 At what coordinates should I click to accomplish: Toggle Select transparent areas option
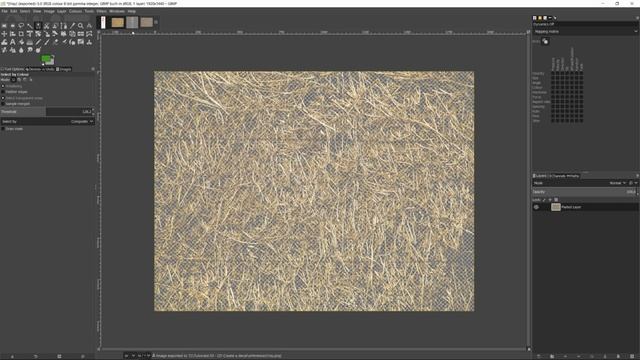[3, 98]
